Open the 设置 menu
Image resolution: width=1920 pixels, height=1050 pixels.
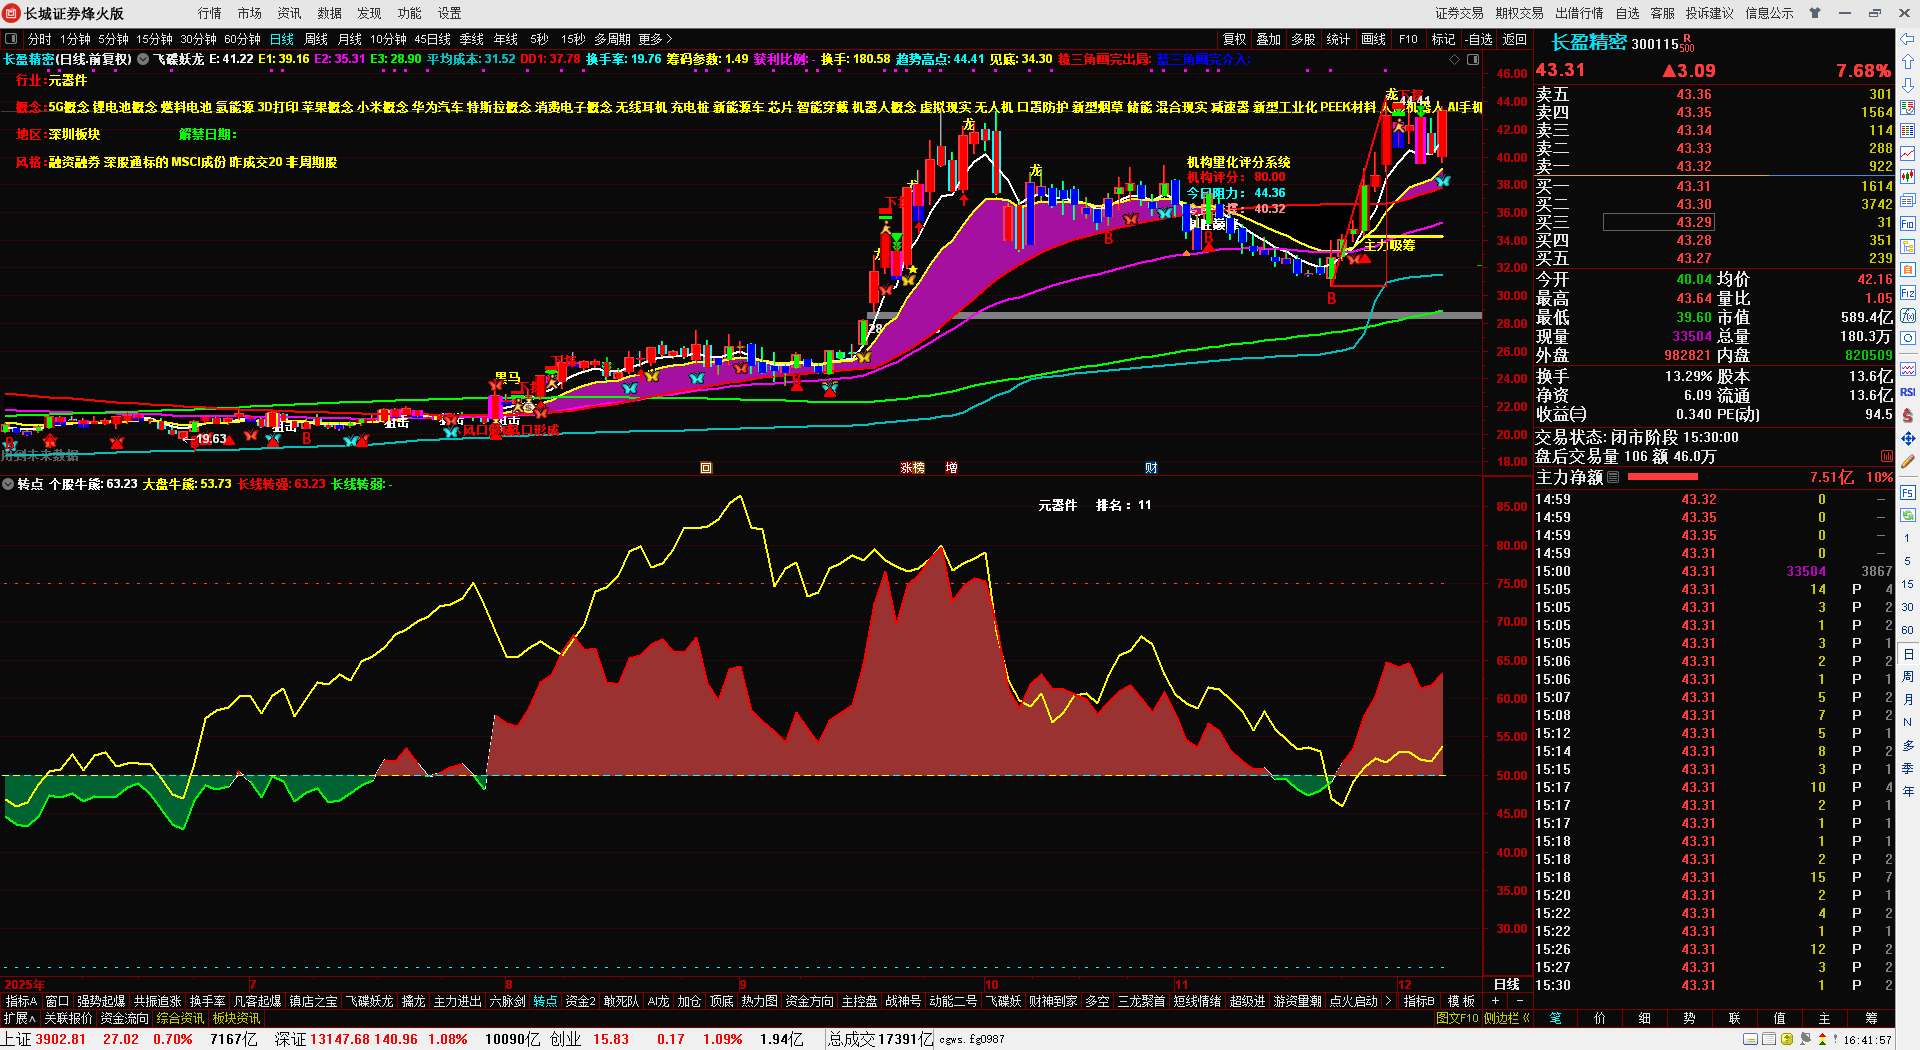coord(450,13)
